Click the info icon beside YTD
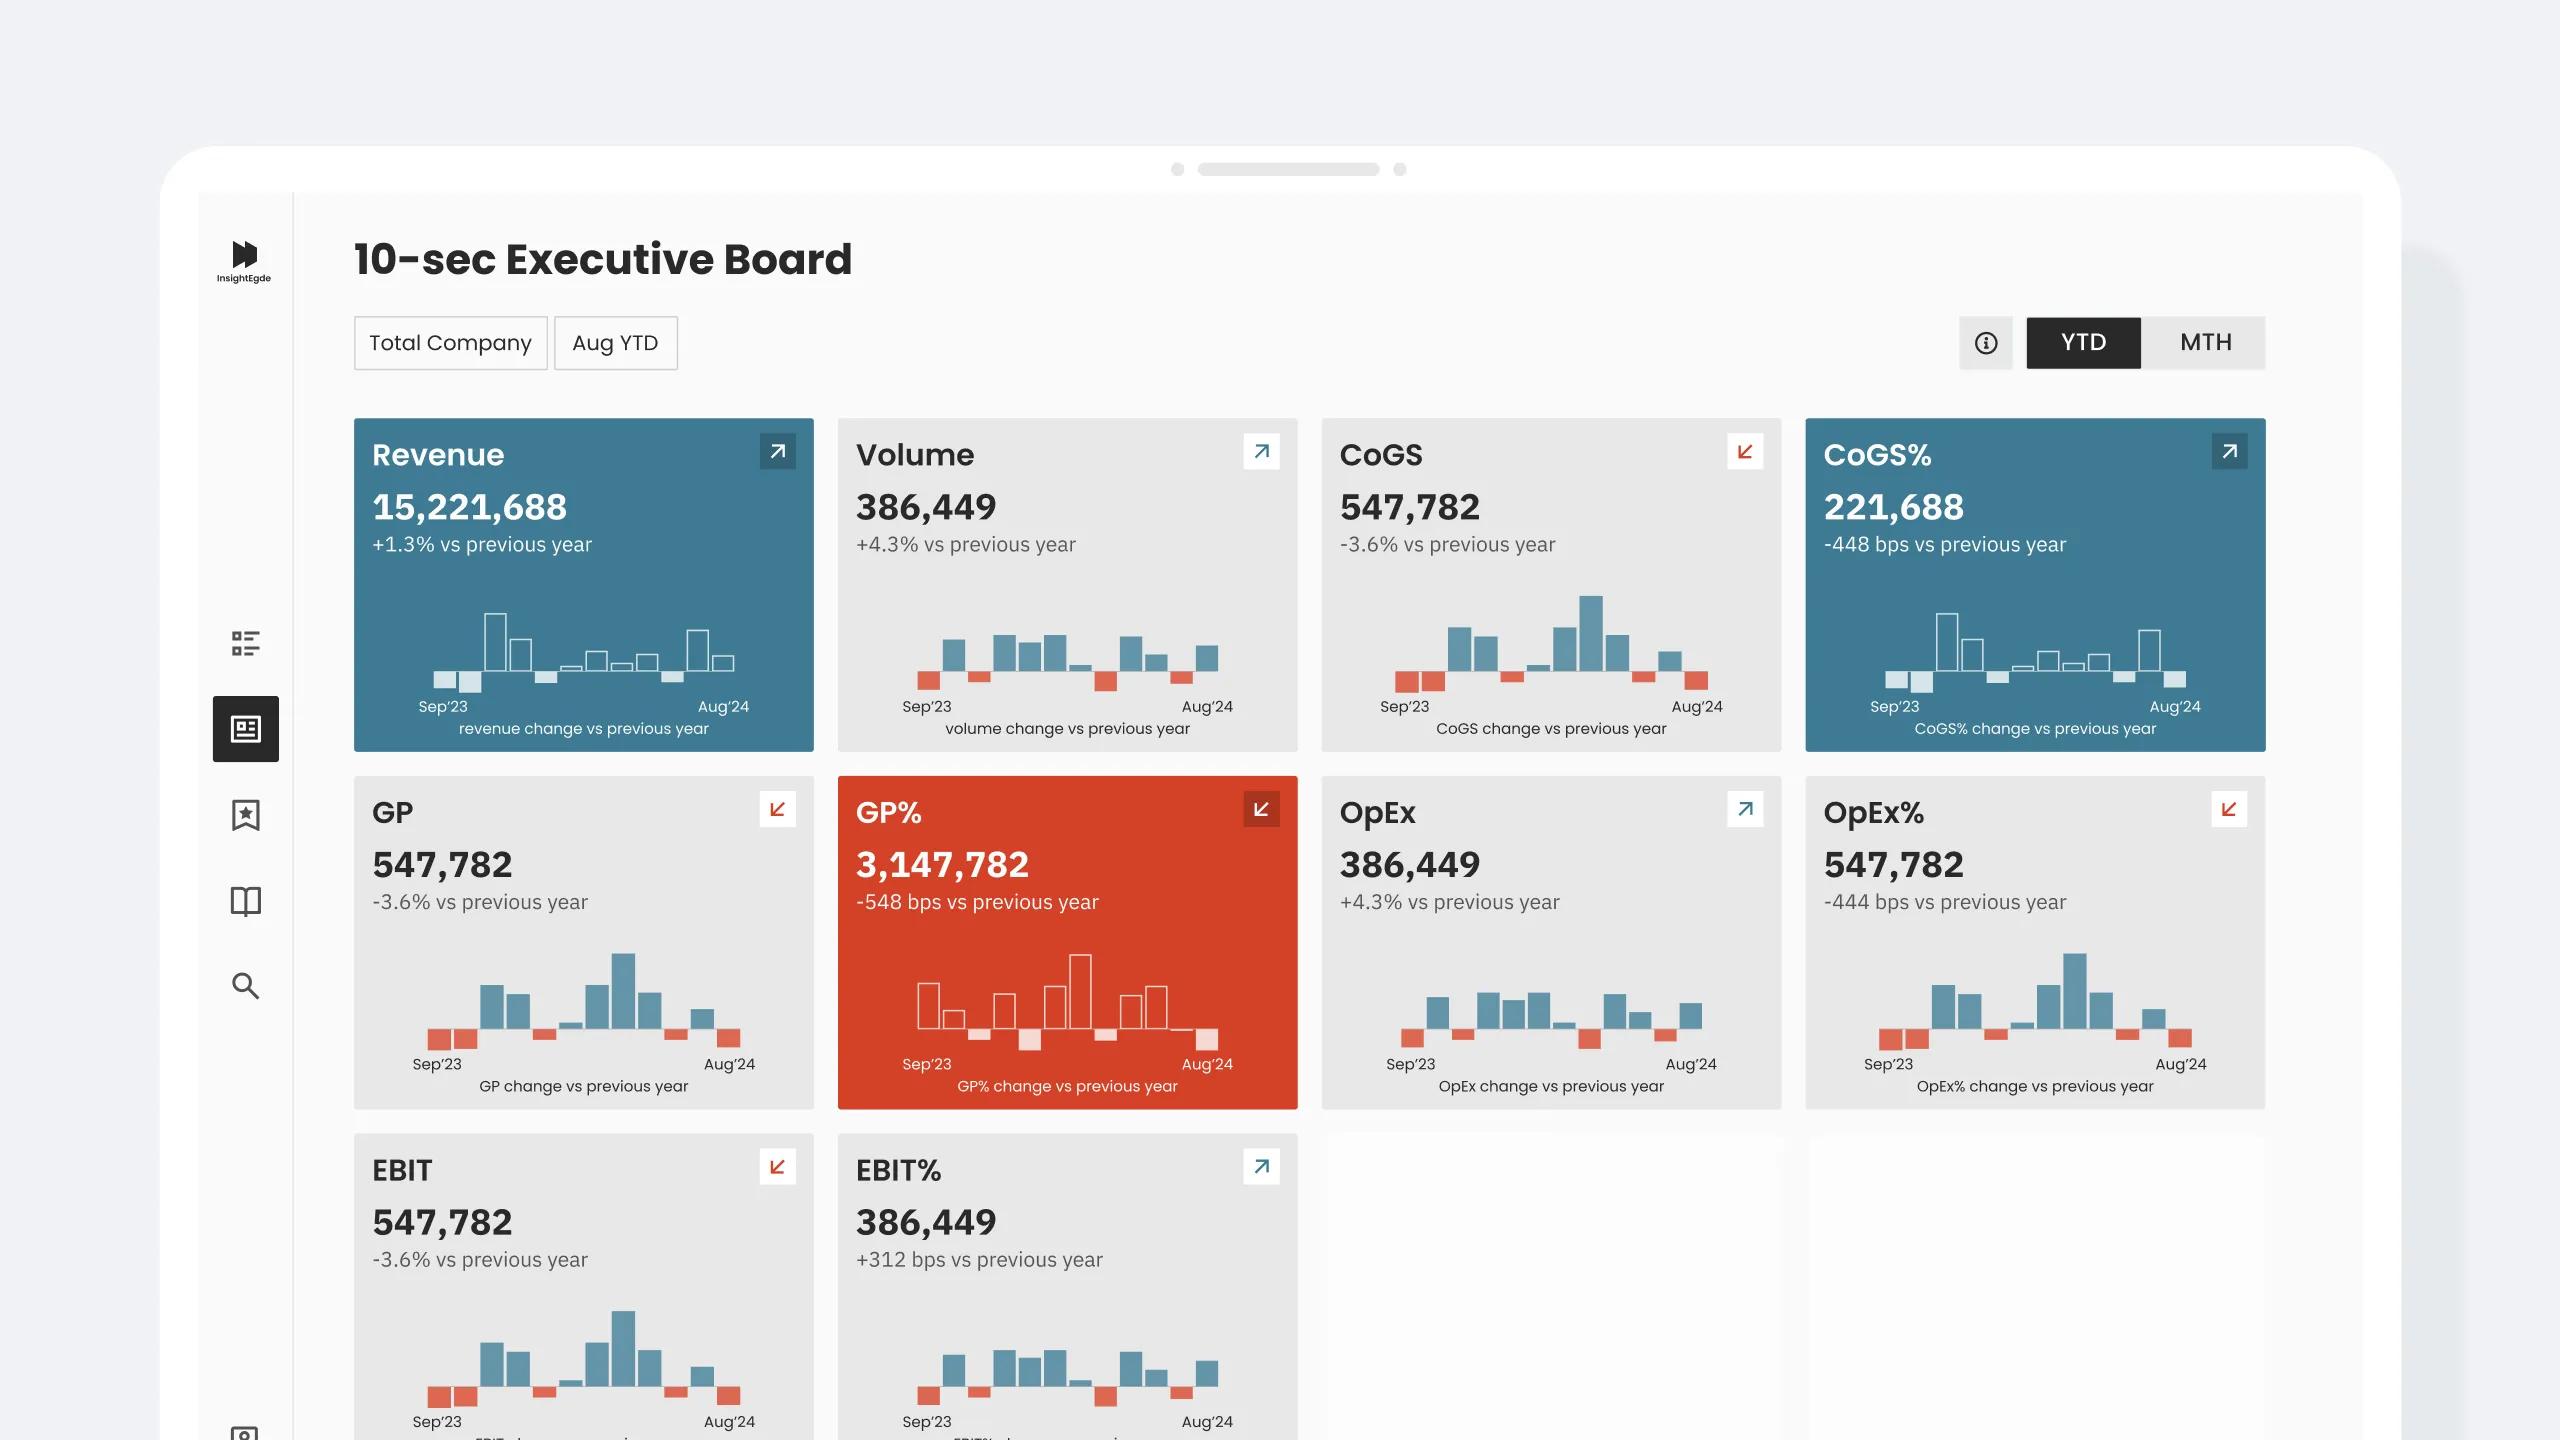The width and height of the screenshot is (2560, 1440). coord(1986,343)
